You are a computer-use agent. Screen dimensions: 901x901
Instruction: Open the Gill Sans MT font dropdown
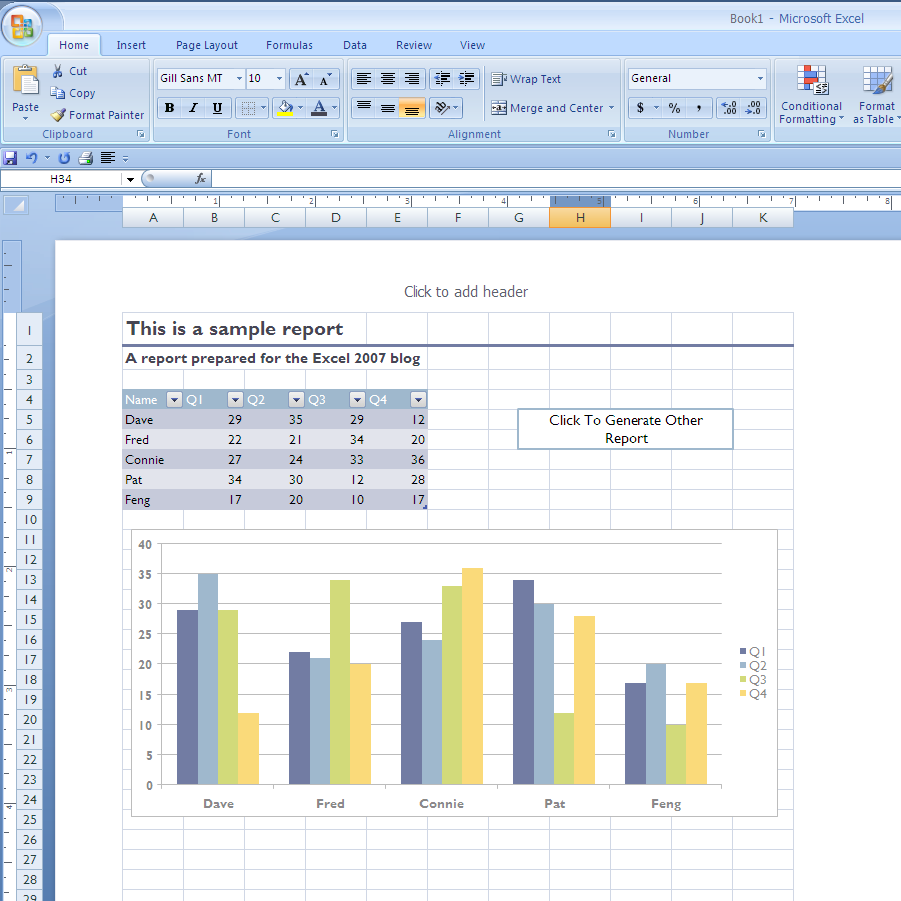(239, 79)
